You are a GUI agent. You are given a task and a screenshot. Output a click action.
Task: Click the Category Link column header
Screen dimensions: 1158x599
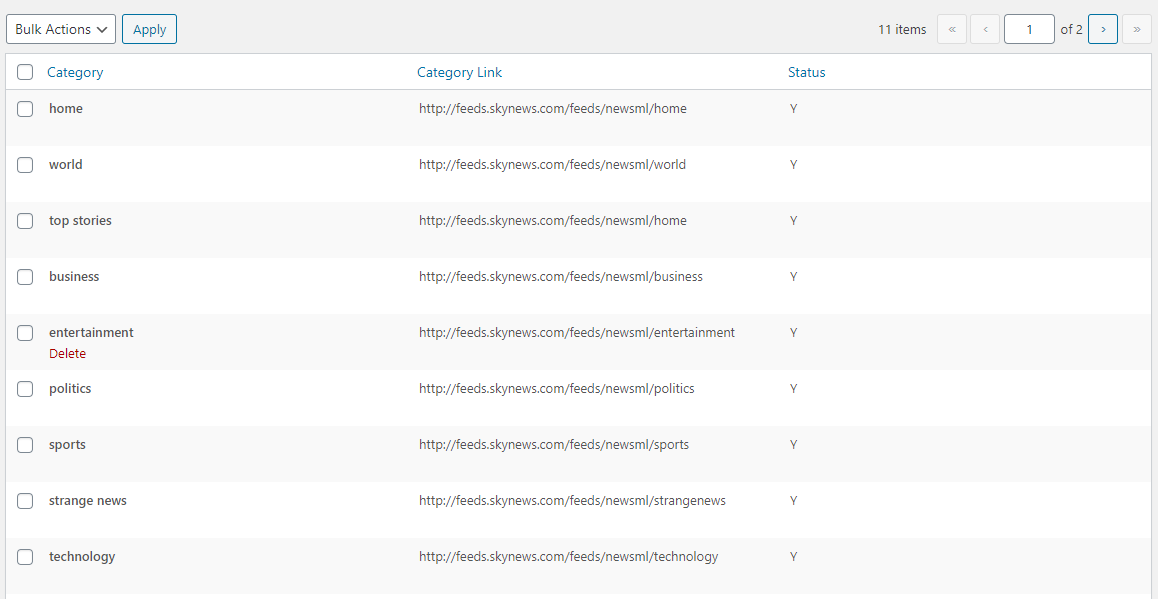tap(459, 71)
